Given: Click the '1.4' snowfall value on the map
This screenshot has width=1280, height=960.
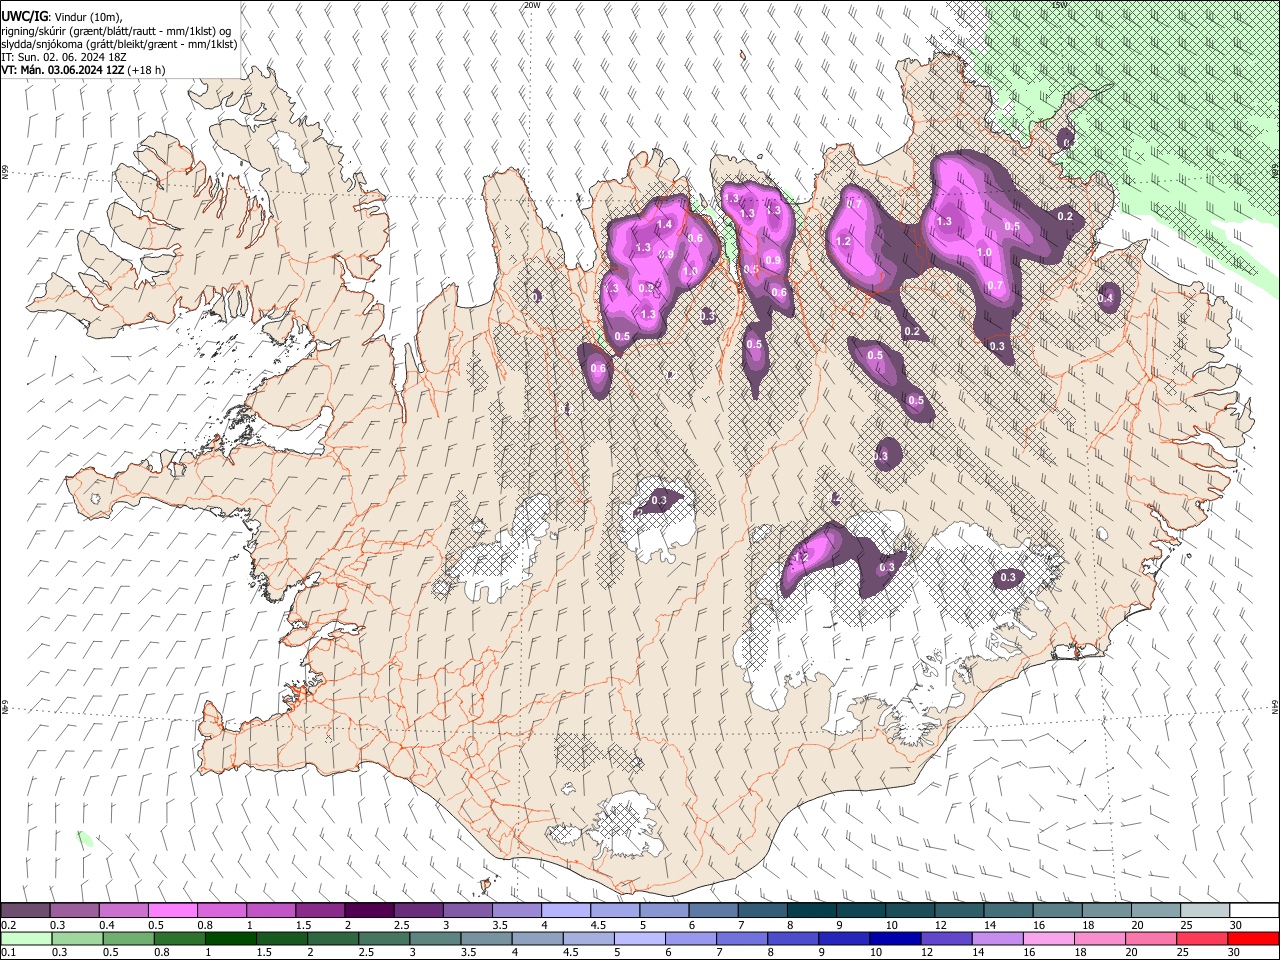Looking at the screenshot, I should (664, 225).
